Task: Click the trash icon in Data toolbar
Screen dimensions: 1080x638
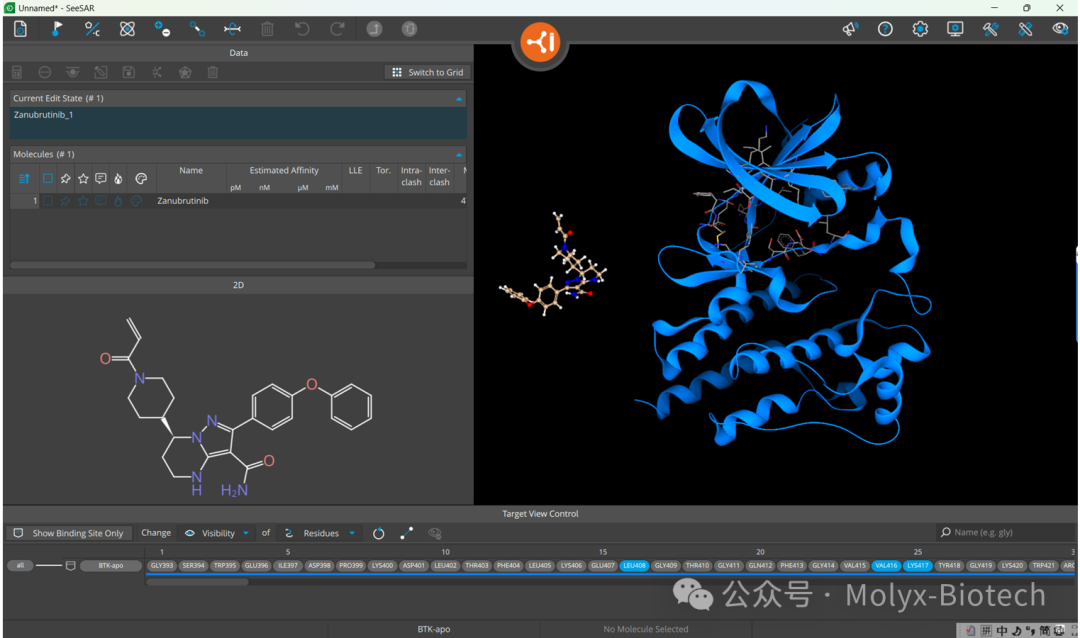Action: (213, 72)
